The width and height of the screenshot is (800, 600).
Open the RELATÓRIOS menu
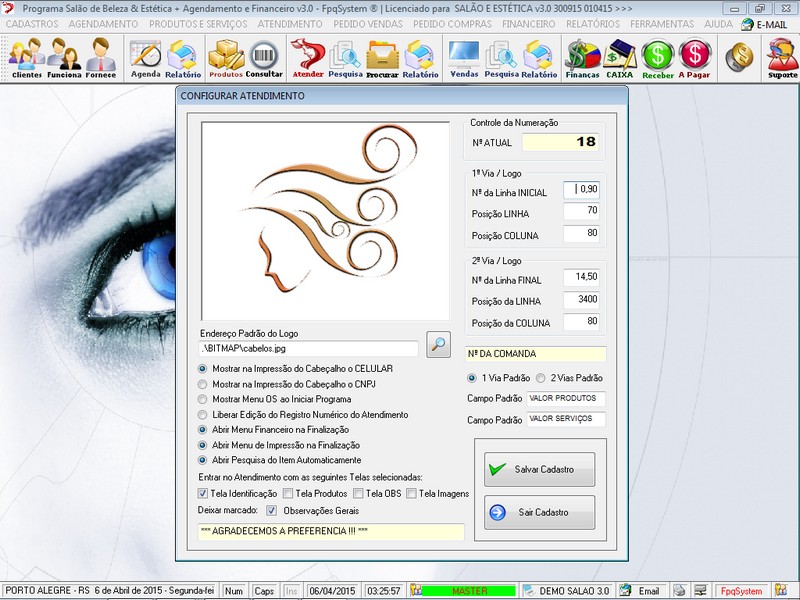(x=592, y=23)
